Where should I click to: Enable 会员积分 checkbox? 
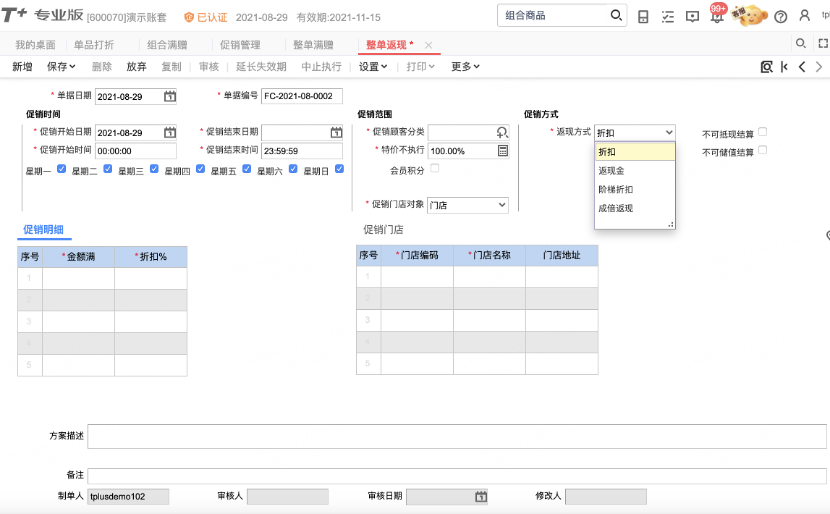(x=435, y=168)
